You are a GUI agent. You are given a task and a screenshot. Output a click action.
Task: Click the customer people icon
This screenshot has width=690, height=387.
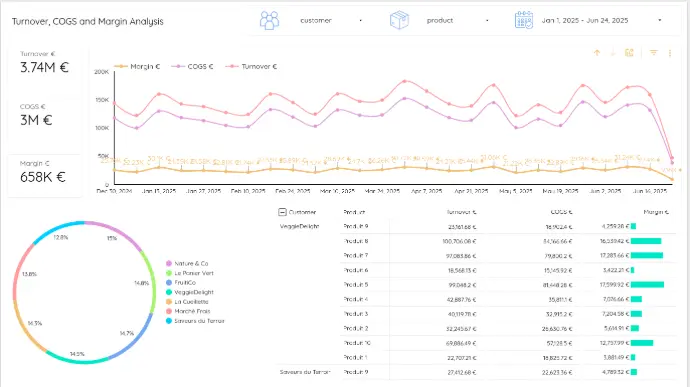(x=269, y=20)
